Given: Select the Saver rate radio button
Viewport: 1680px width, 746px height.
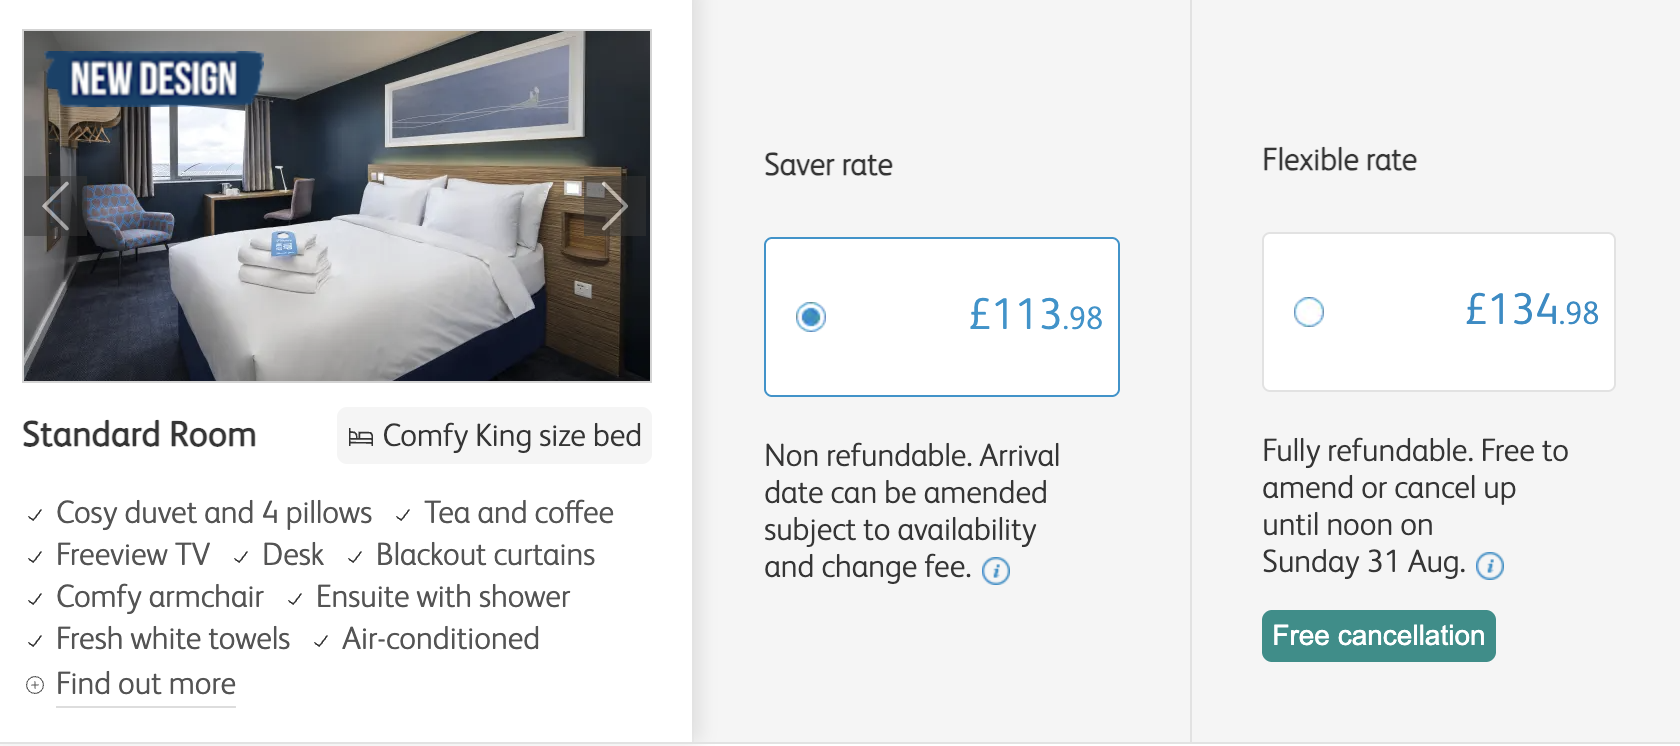Looking at the screenshot, I should (811, 317).
